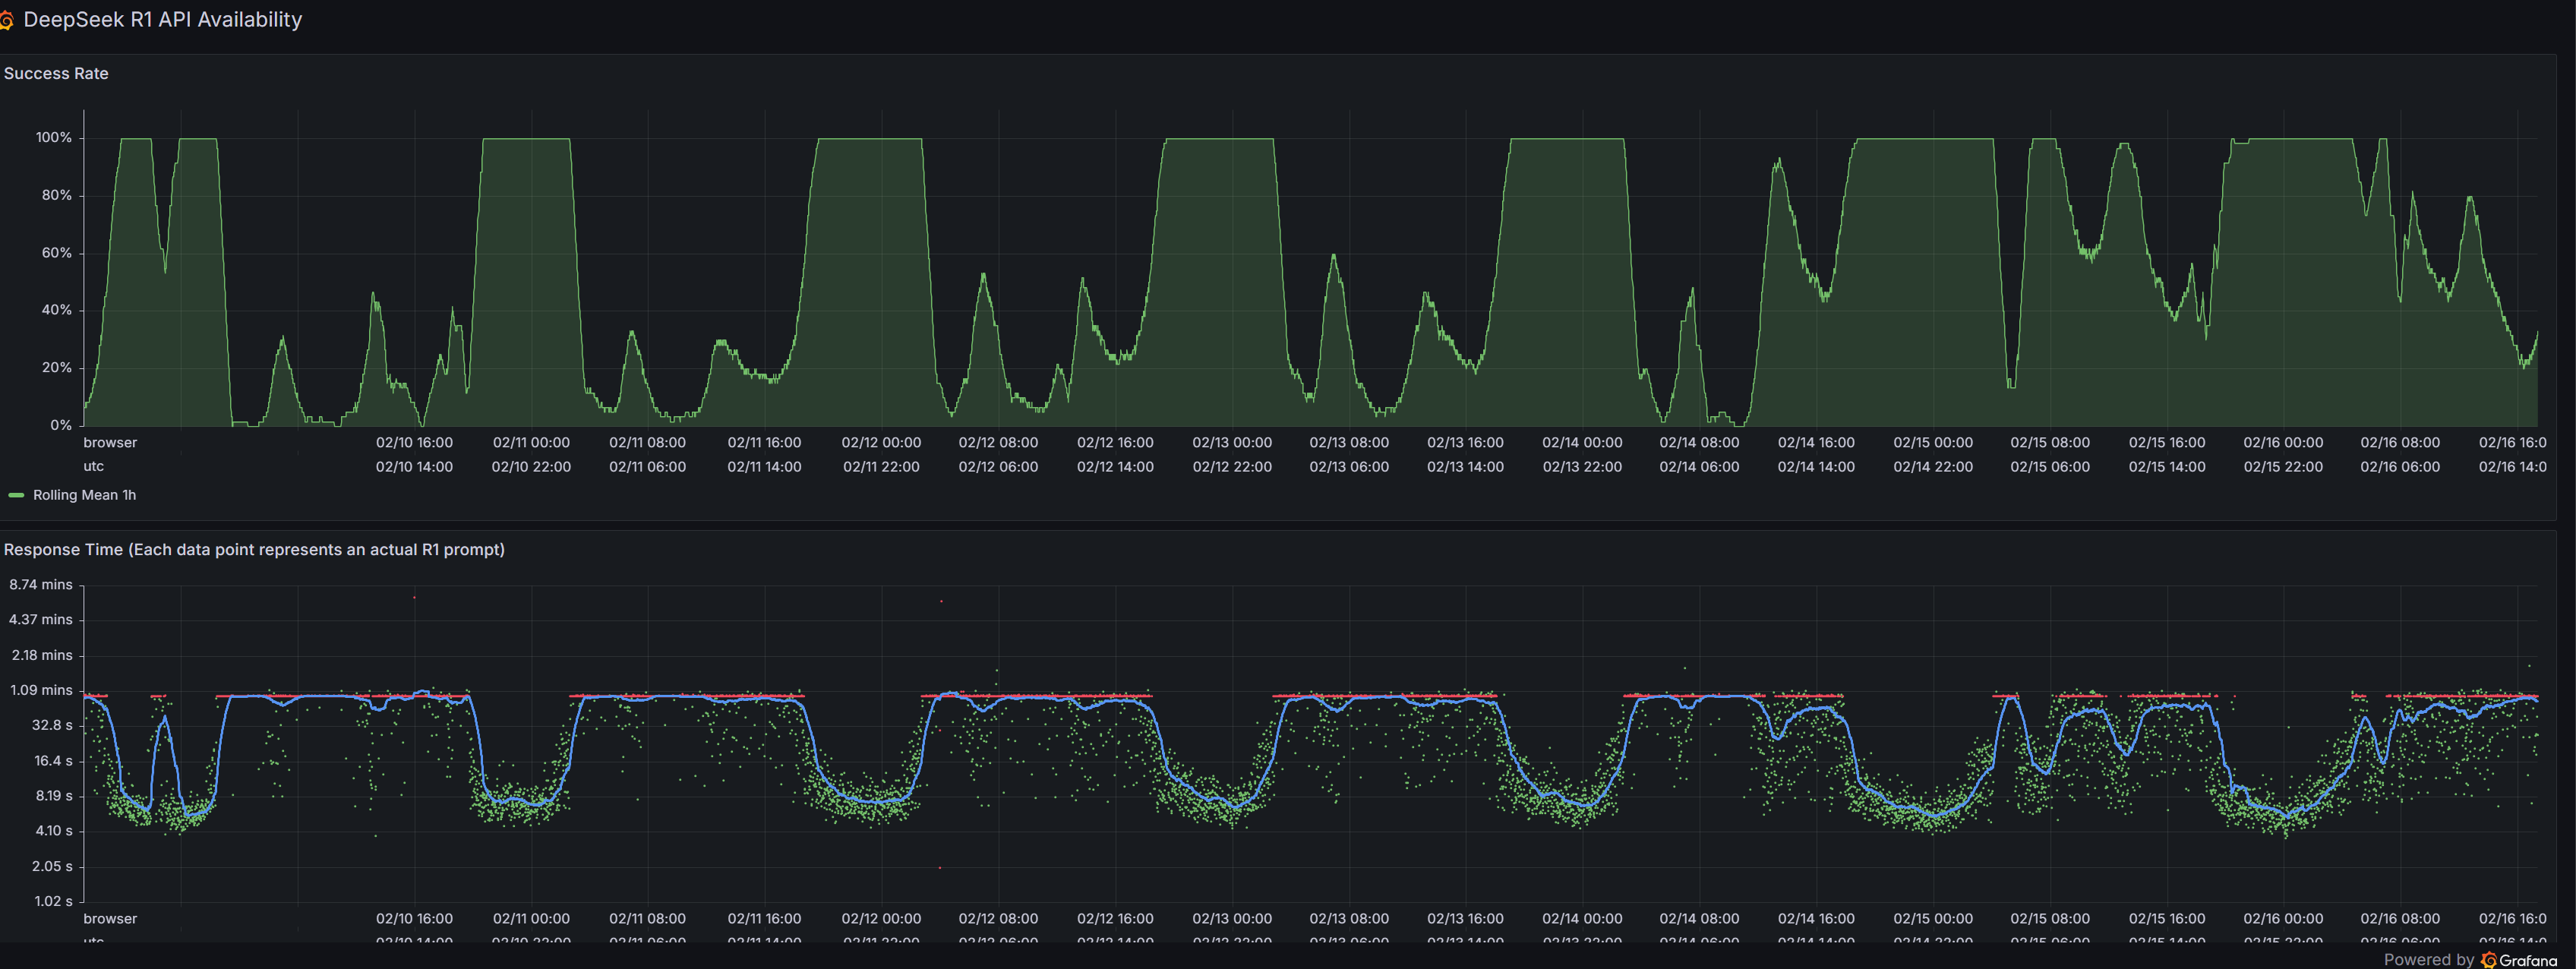Click 02/14 00:00 tick in Response Time panel
Viewport: 2576px width, 969px height.
(x=1582, y=918)
